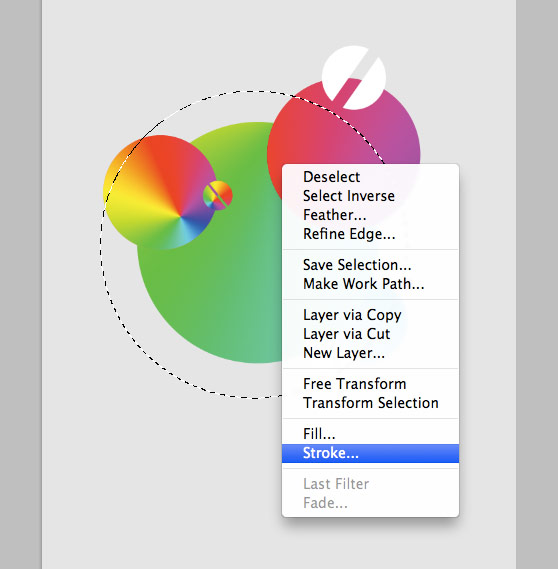Click the white slashed circle icon
This screenshot has height=569, width=558.
(354, 77)
